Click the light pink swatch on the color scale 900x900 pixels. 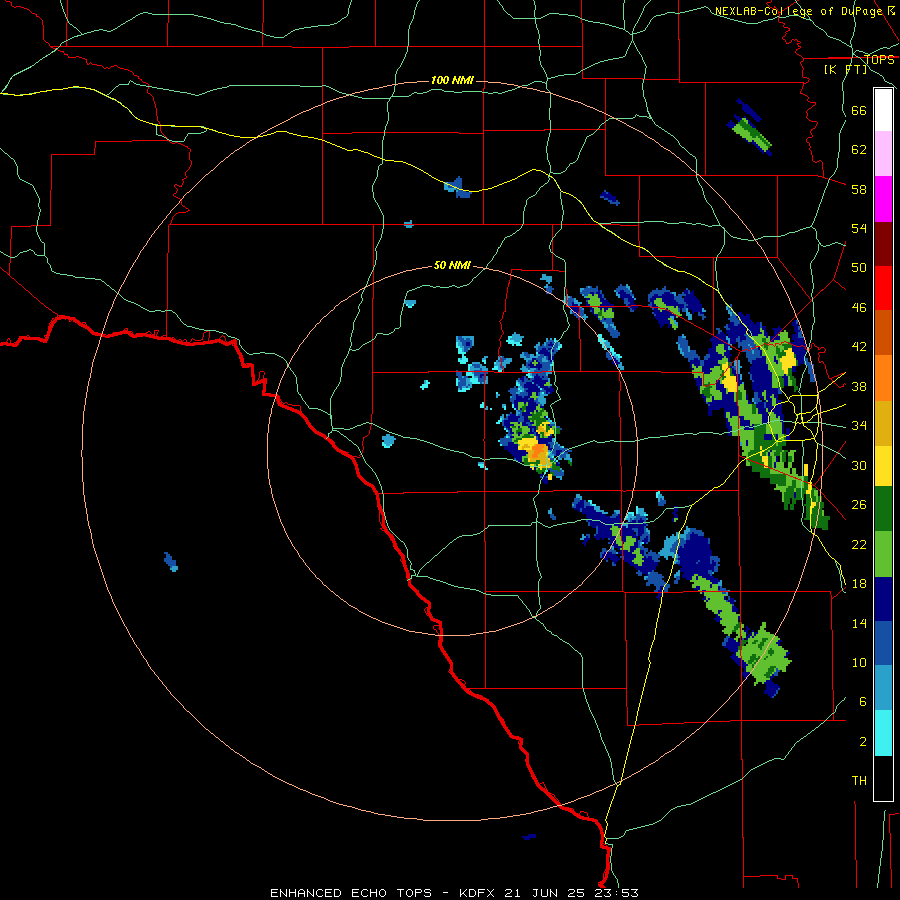(883, 153)
